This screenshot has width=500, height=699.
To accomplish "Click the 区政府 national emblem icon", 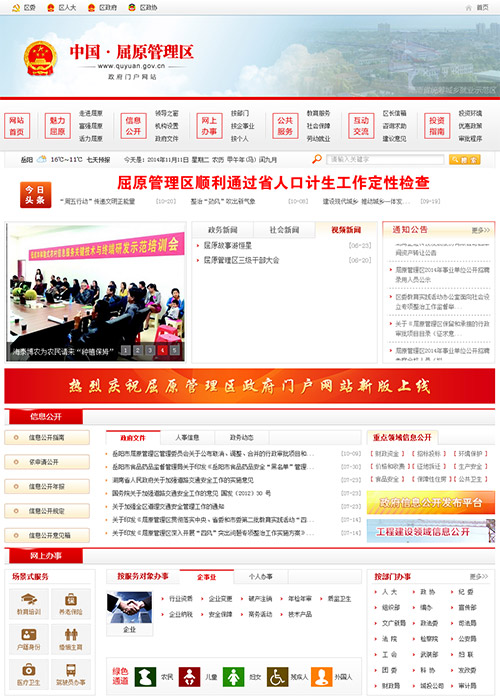I will pyautogui.click(x=91, y=8).
